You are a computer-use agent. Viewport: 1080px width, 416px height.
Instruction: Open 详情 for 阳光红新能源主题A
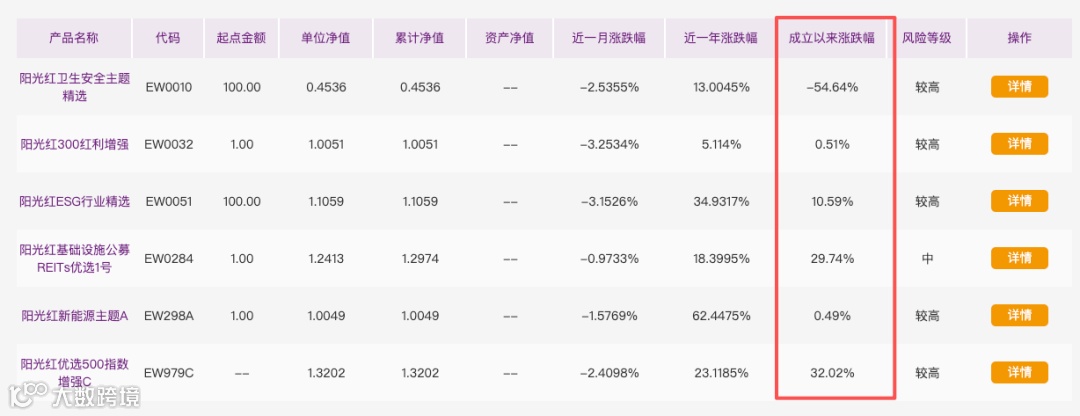coord(1019,315)
